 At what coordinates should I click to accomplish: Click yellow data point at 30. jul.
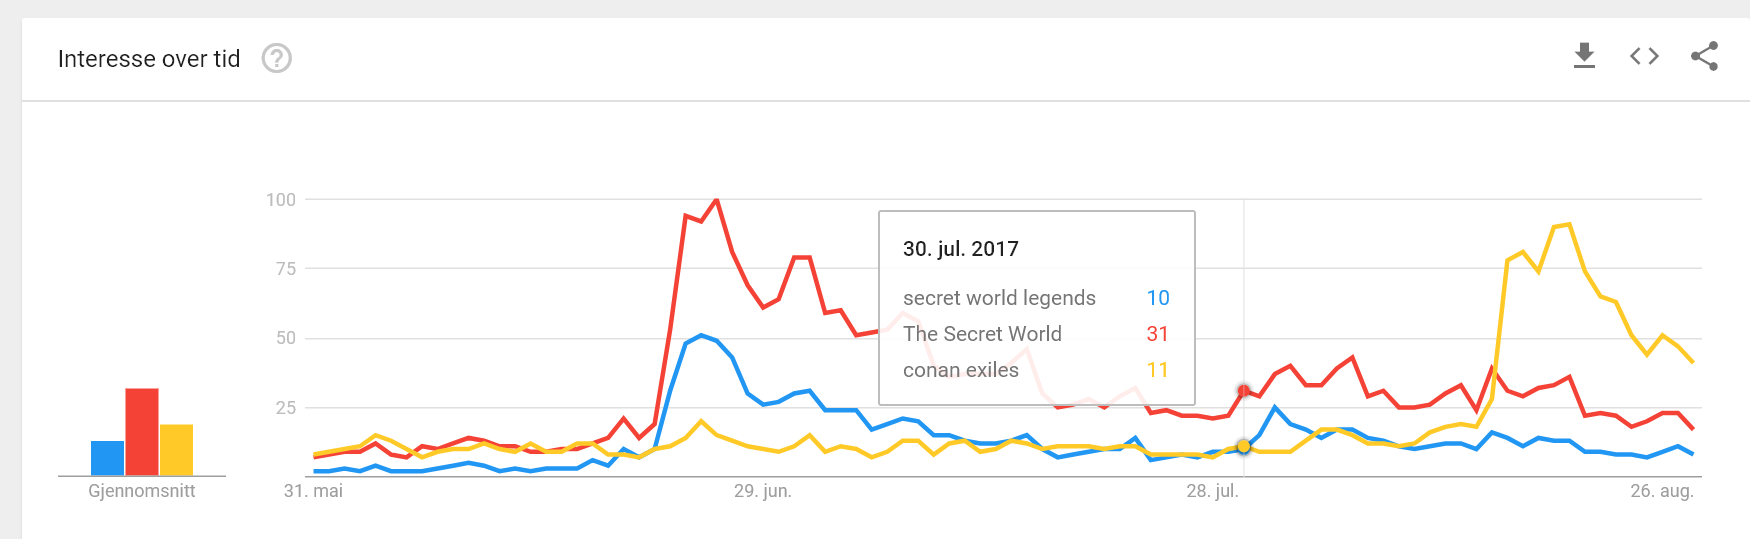1244,446
